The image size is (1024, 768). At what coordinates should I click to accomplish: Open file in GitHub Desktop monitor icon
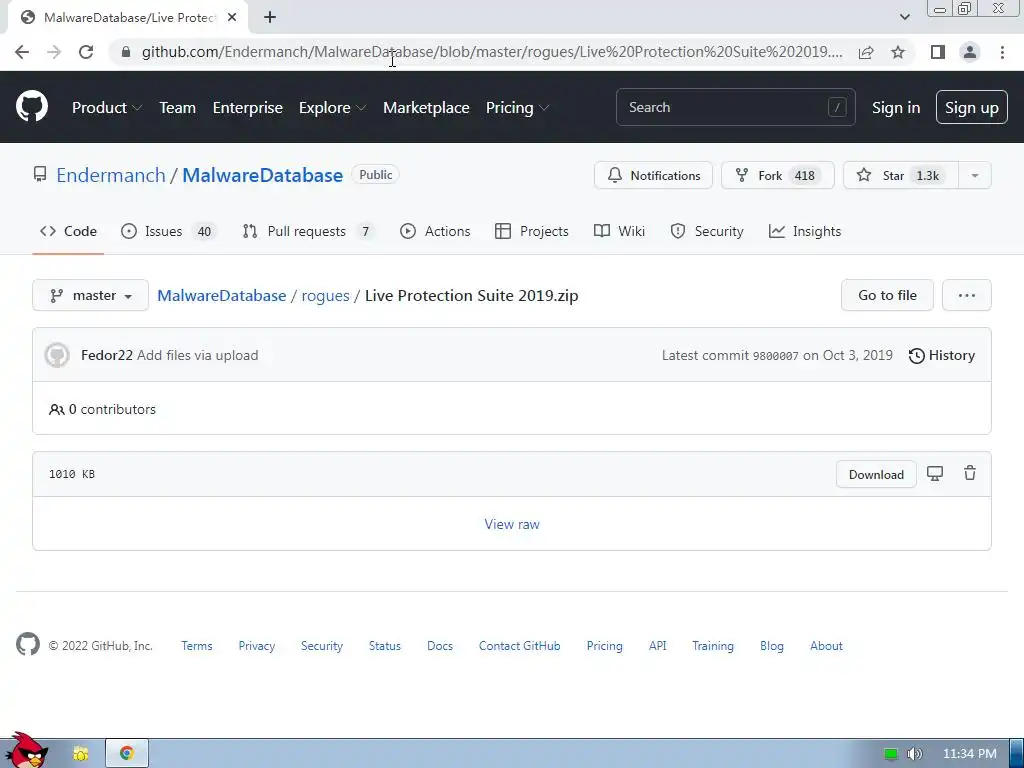point(935,473)
